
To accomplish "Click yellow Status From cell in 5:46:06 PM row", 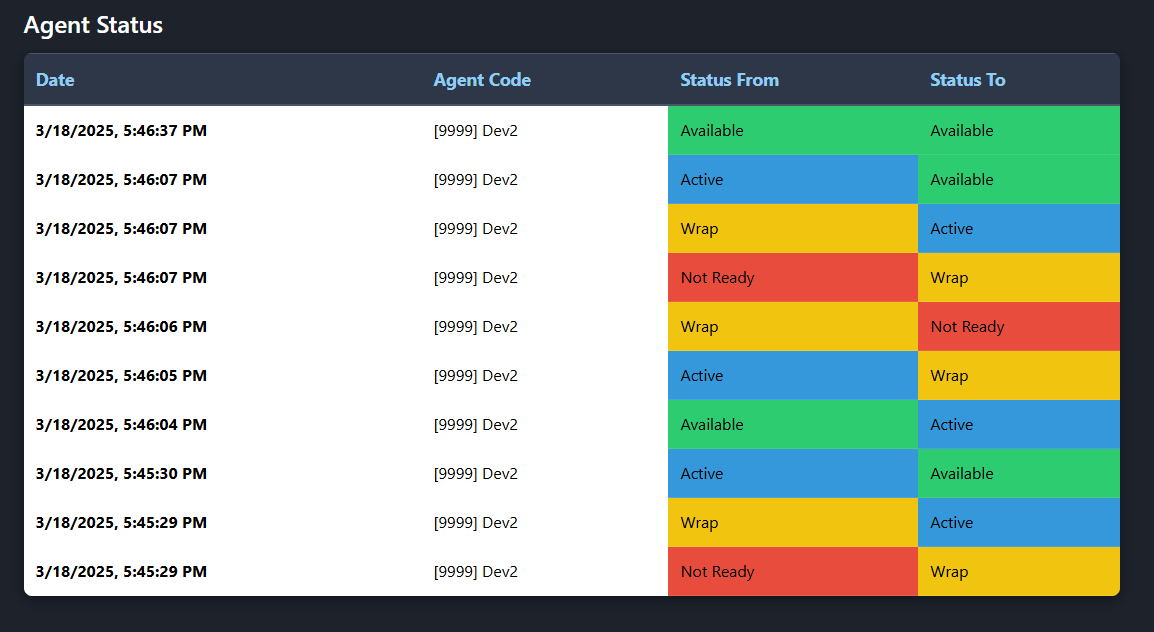I will pos(792,327).
